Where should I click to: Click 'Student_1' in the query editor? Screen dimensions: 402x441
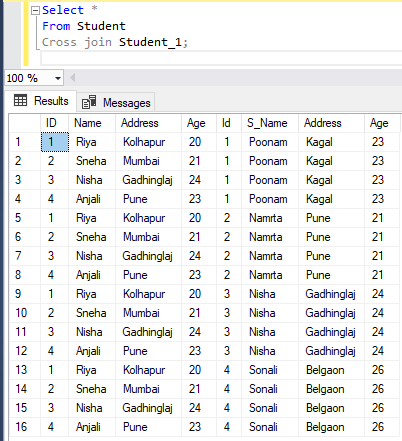[150, 42]
